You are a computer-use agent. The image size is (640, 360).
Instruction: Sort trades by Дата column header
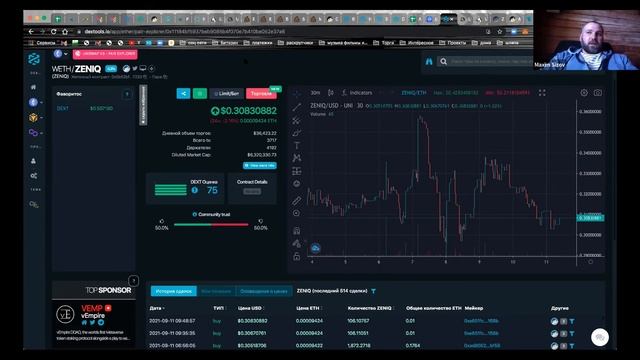pos(157,308)
